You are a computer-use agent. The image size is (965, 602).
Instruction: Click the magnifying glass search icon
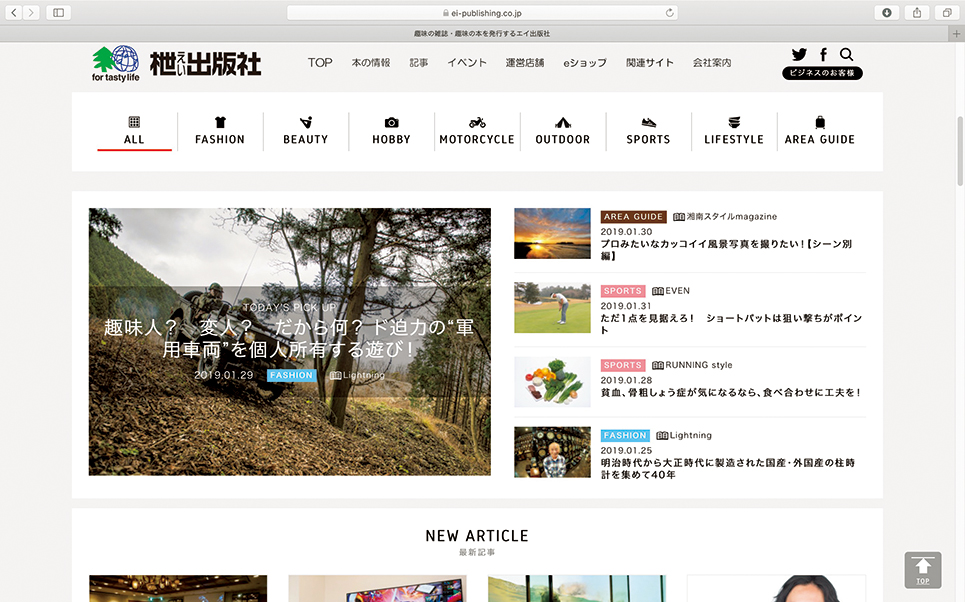coord(847,55)
